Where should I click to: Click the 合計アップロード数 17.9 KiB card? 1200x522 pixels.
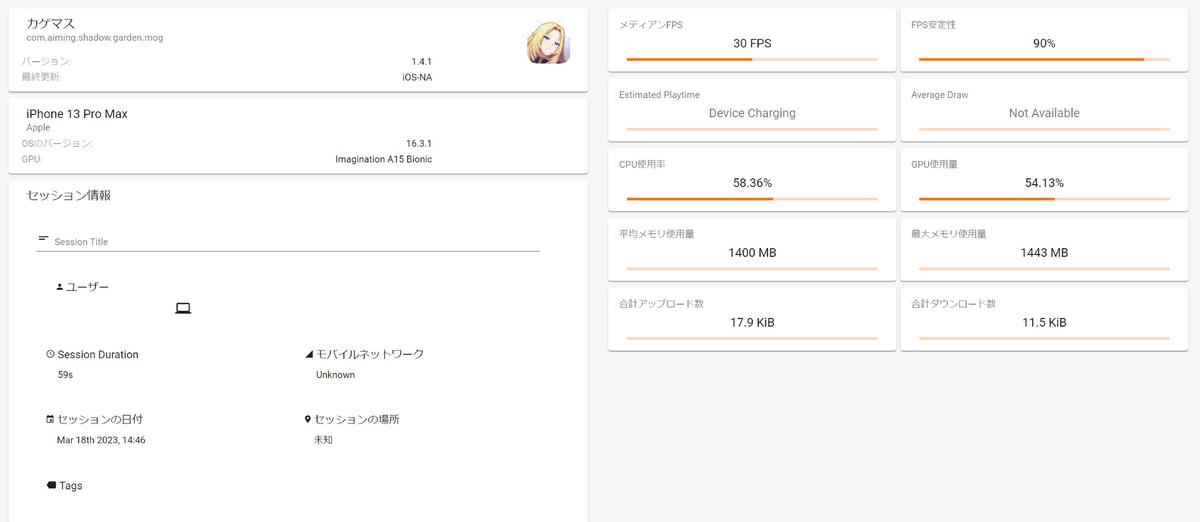[x=752, y=319]
